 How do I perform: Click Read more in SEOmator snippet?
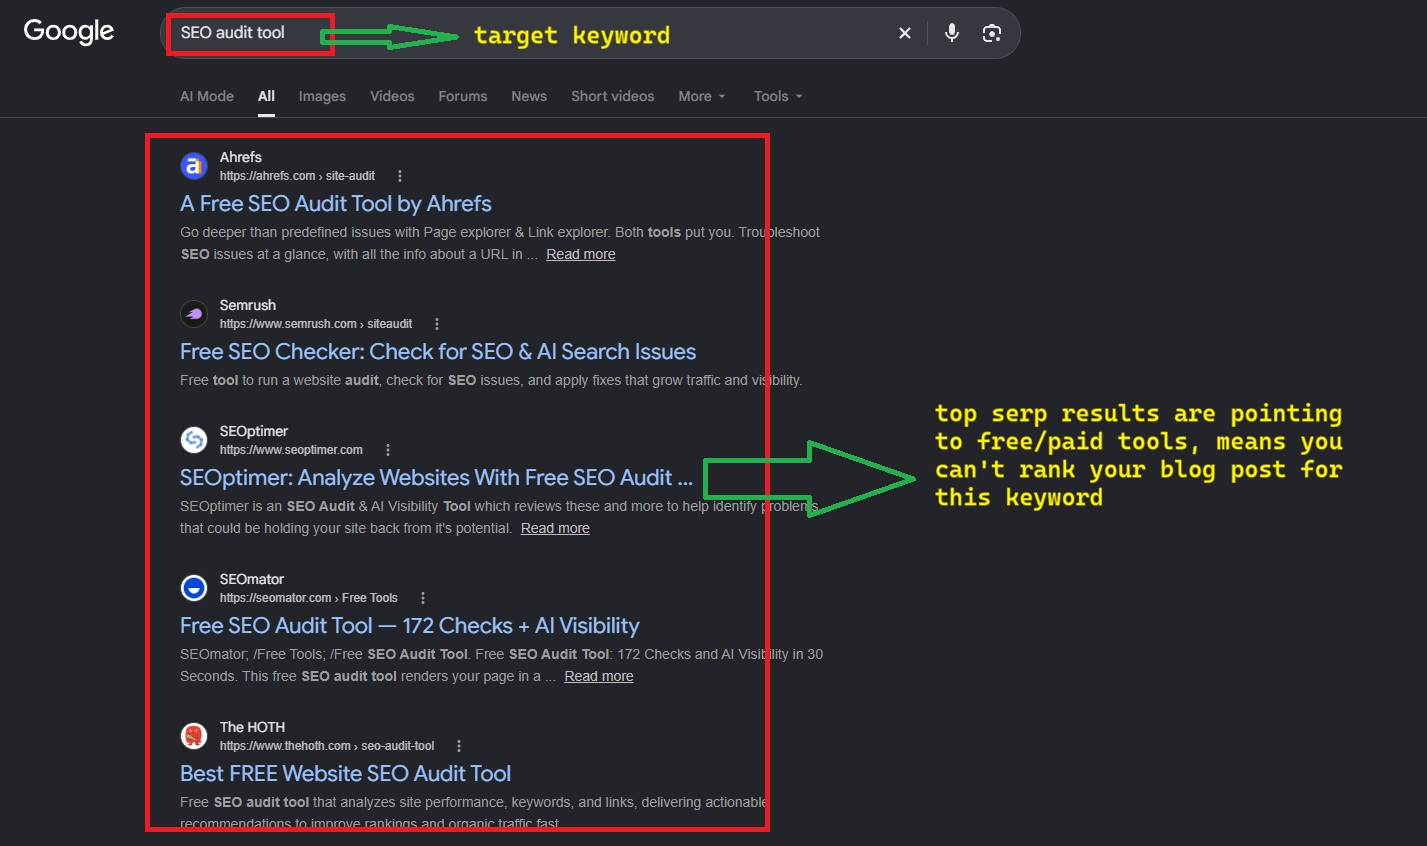click(x=599, y=677)
